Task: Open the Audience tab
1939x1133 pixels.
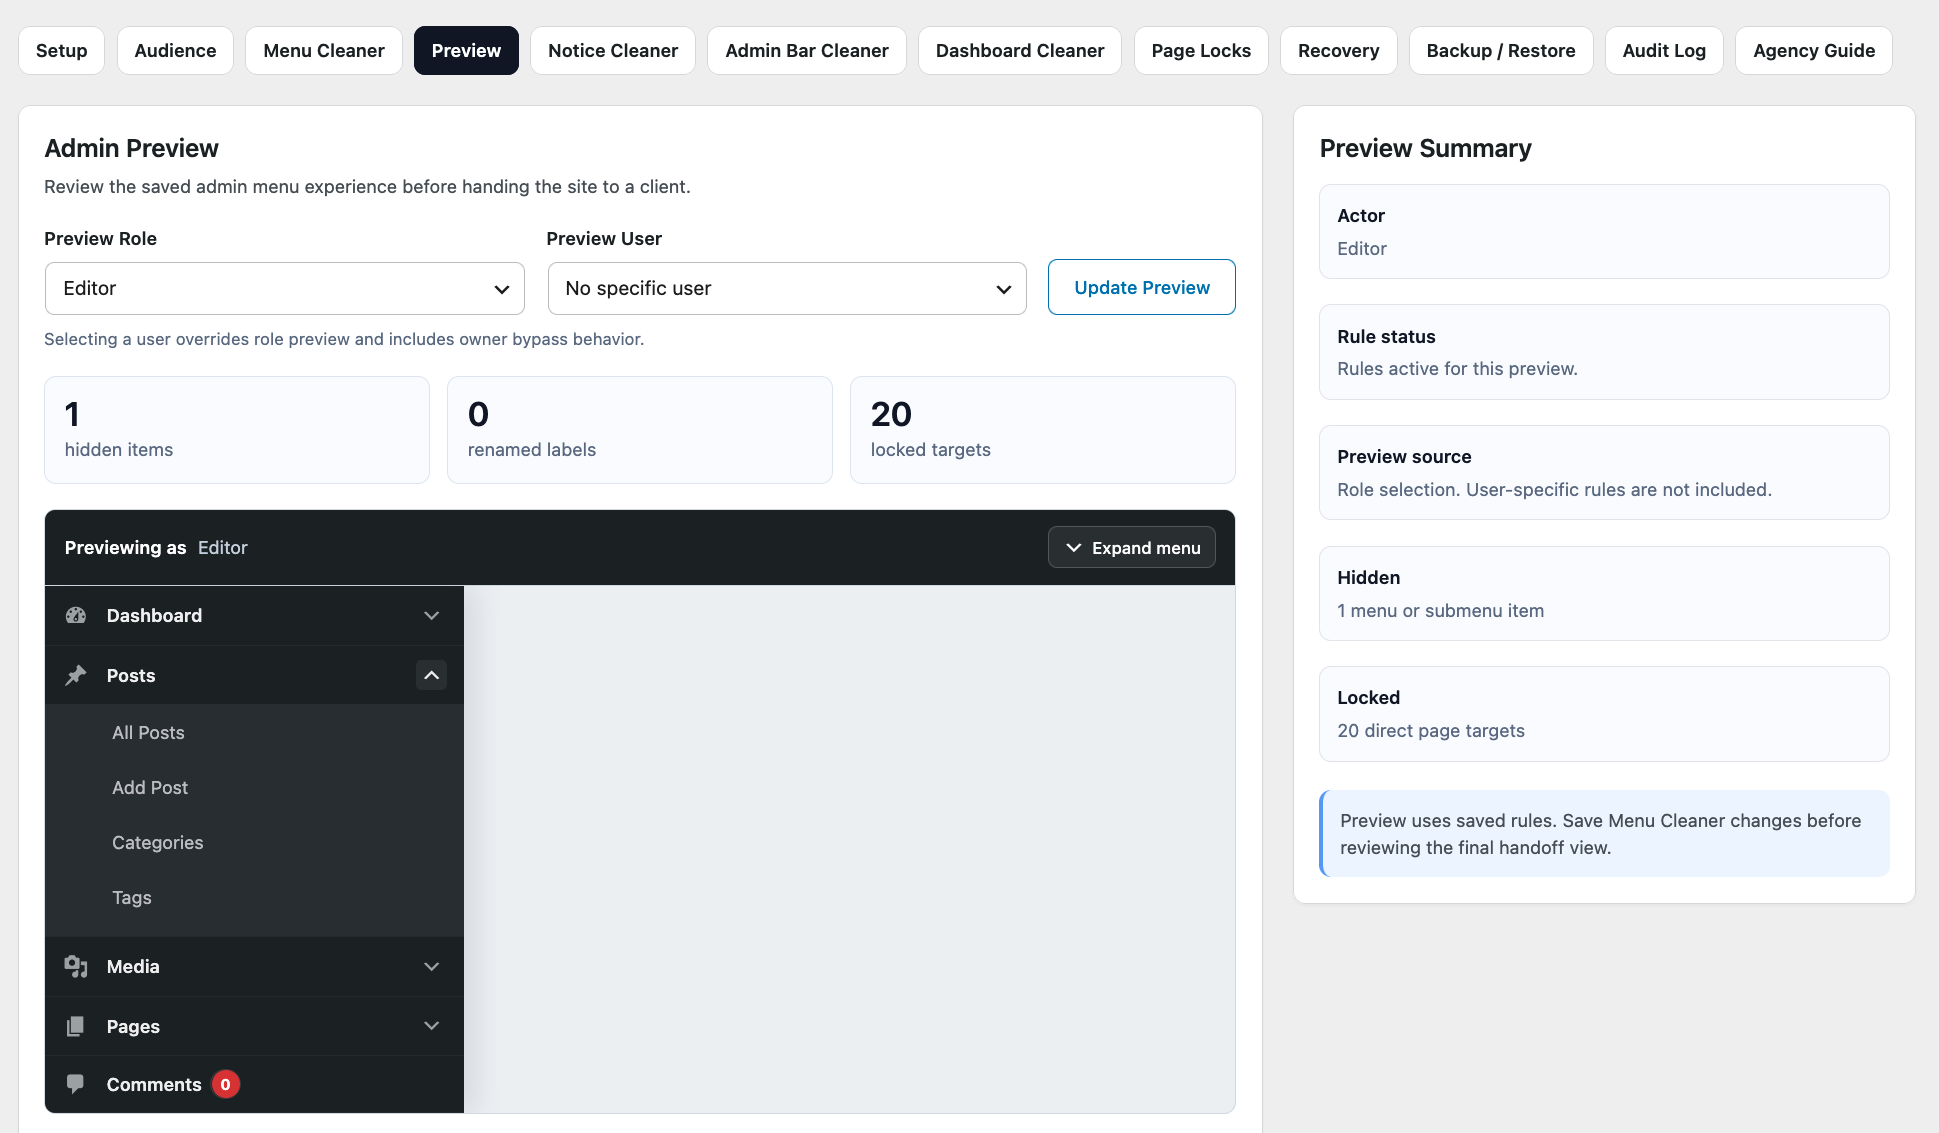Action: [x=175, y=50]
